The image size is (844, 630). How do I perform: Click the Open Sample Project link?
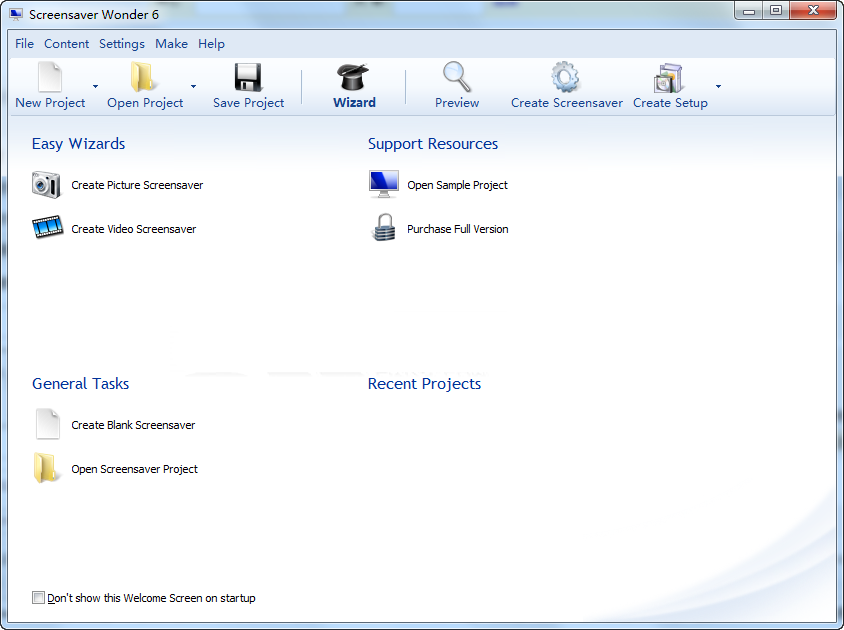point(457,185)
